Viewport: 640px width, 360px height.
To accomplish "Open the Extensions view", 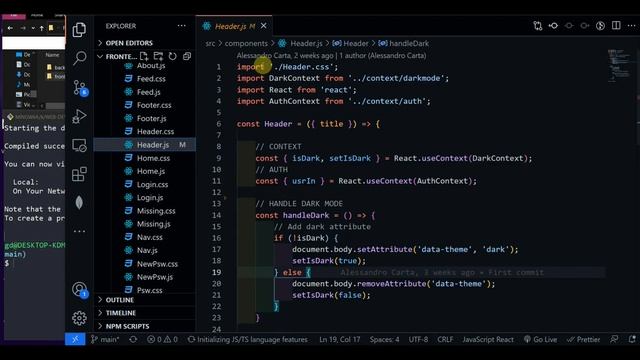I will pos(79,174).
